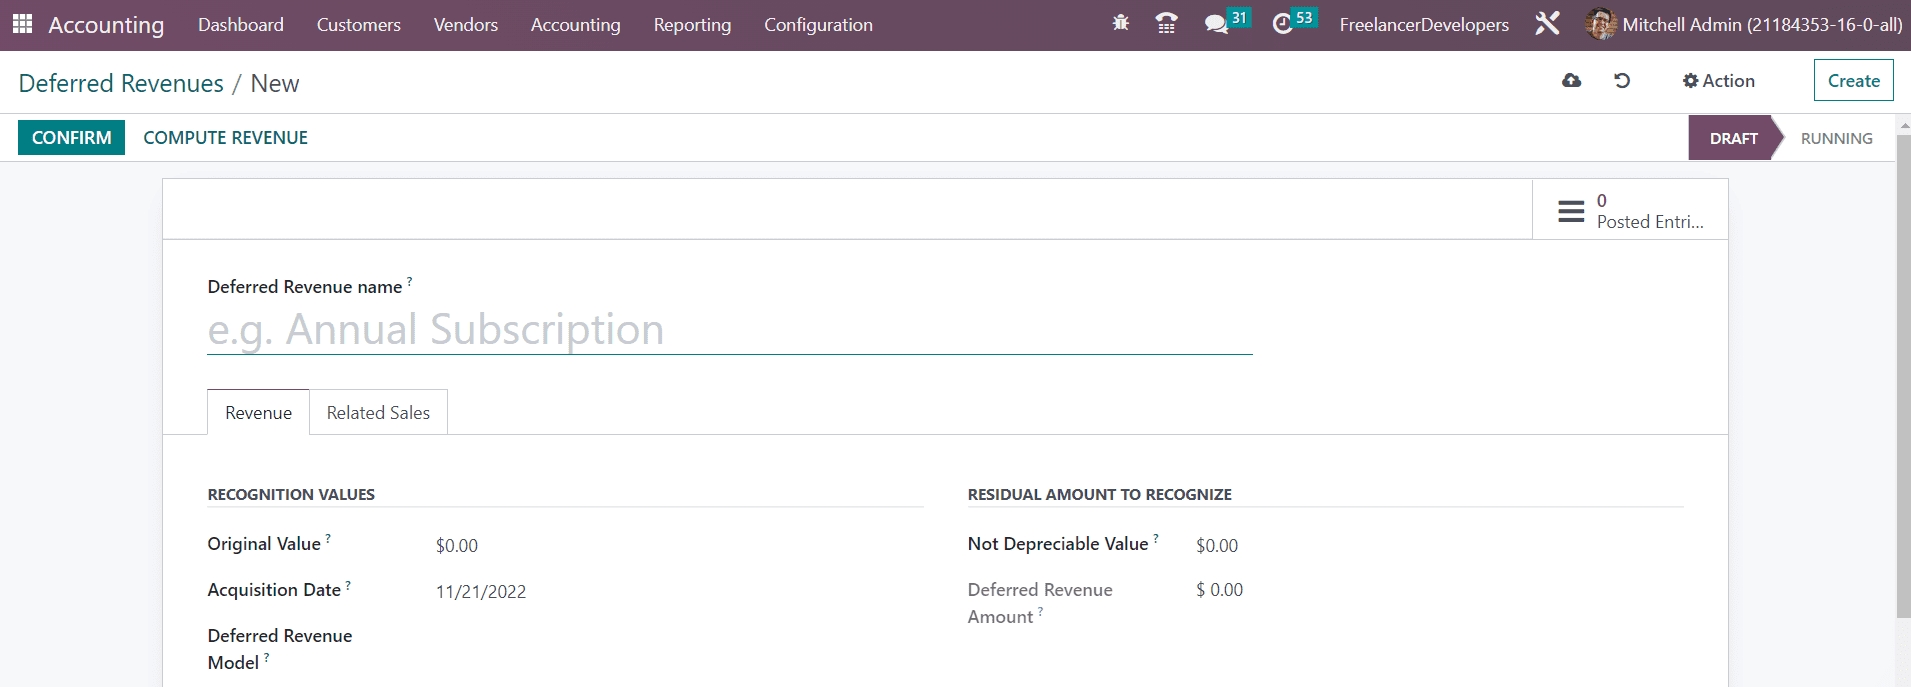1911x687 pixels.
Task: Click the Create button
Action: [1853, 81]
